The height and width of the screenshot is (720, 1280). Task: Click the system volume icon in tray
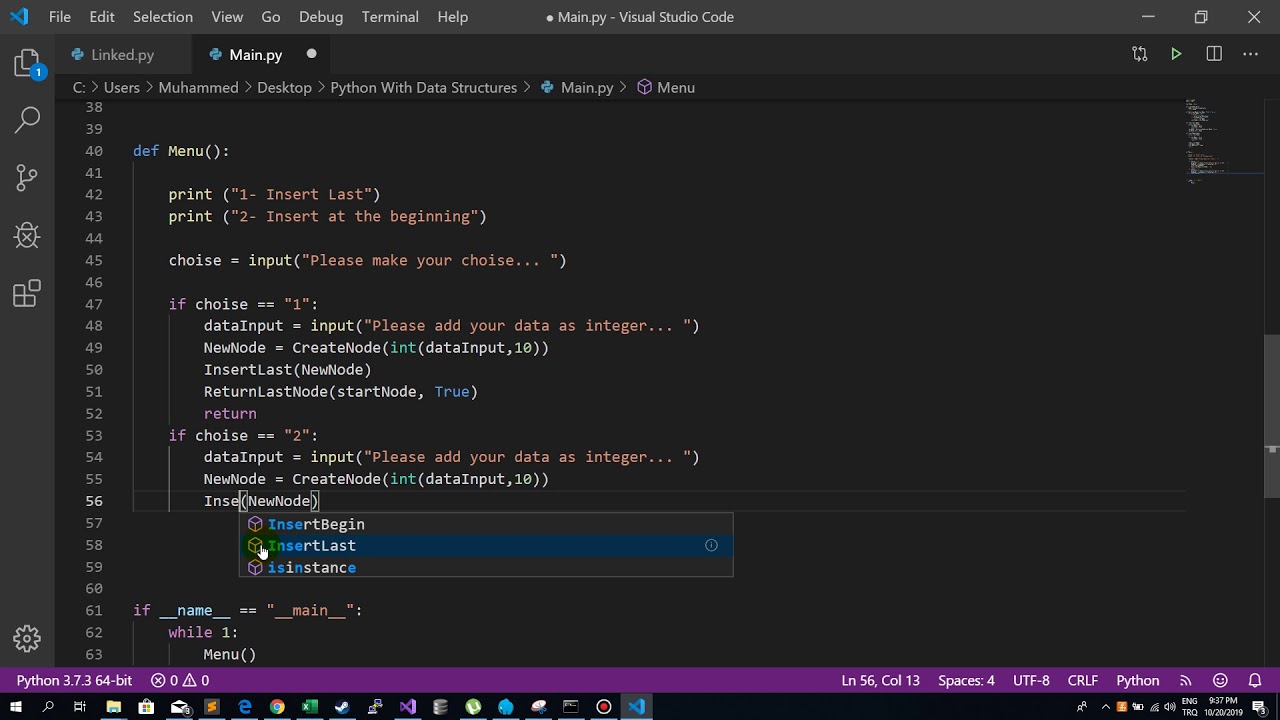pos(1170,707)
